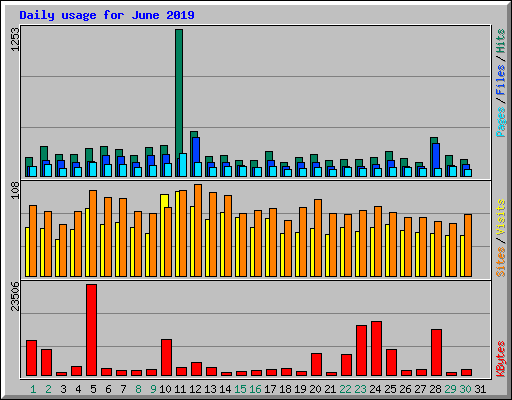512x400 pixels.
Task: Select the red KBytes bar for day 23
Action: 361,351
